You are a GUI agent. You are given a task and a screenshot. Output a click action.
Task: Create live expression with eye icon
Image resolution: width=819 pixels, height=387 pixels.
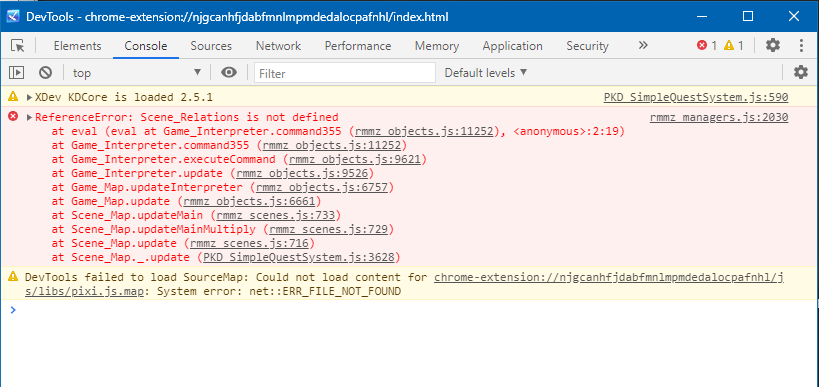[229, 73]
